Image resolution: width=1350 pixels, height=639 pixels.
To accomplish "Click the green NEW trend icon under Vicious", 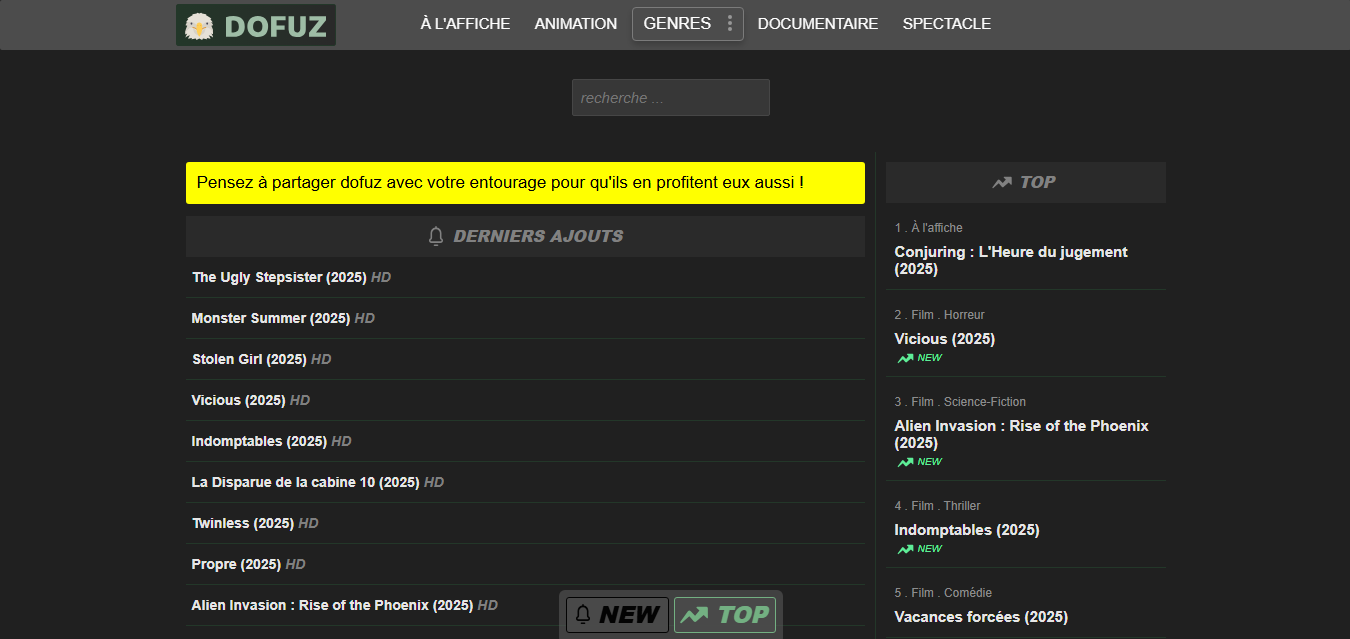I will (x=905, y=358).
